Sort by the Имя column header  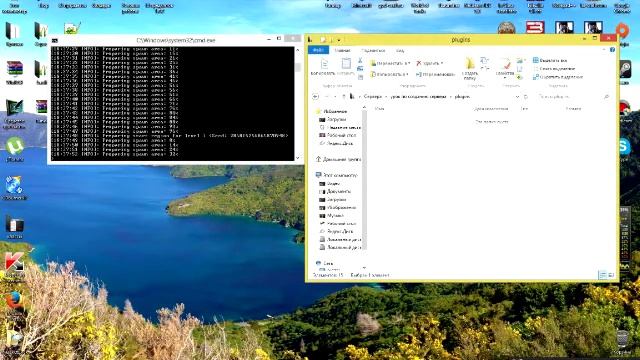pos(379,109)
